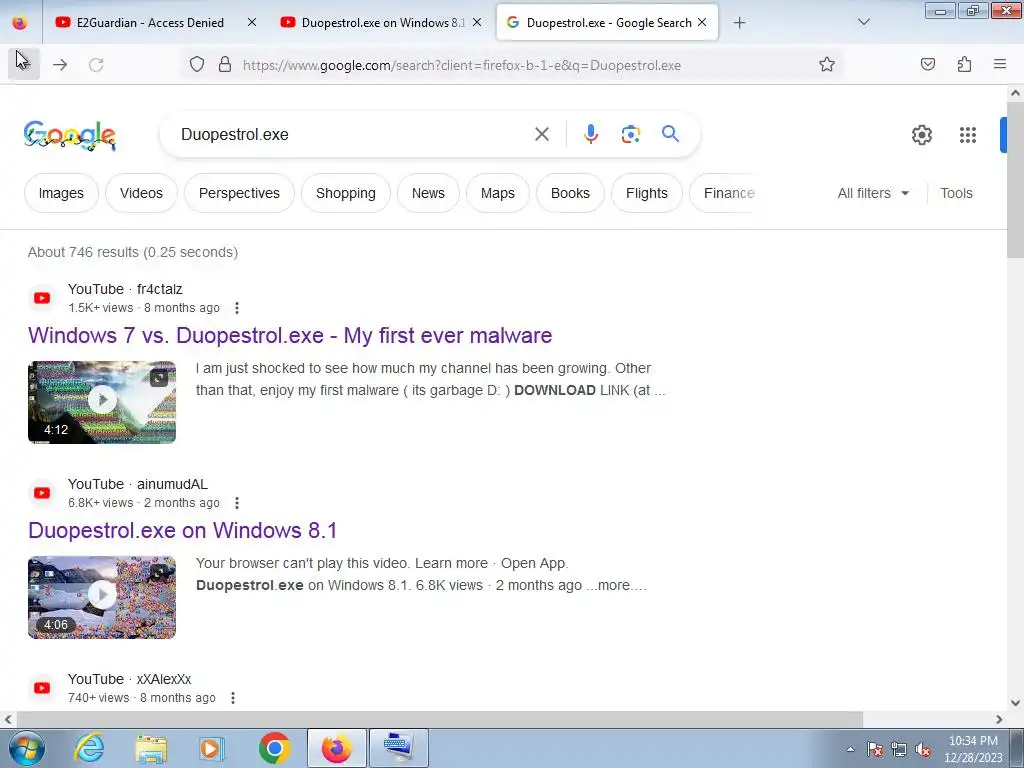Show hidden system tray icons arrow
Viewport: 1024px width, 768px height.
[x=850, y=749]
